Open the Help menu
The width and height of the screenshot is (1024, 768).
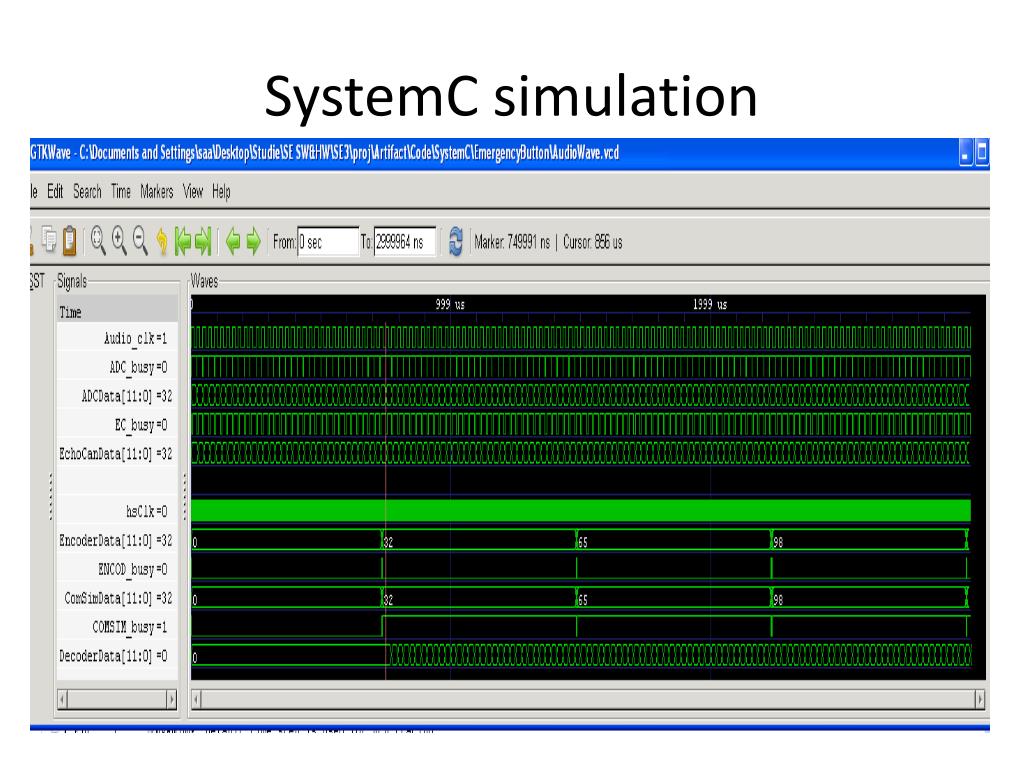[x=221, y=191]
